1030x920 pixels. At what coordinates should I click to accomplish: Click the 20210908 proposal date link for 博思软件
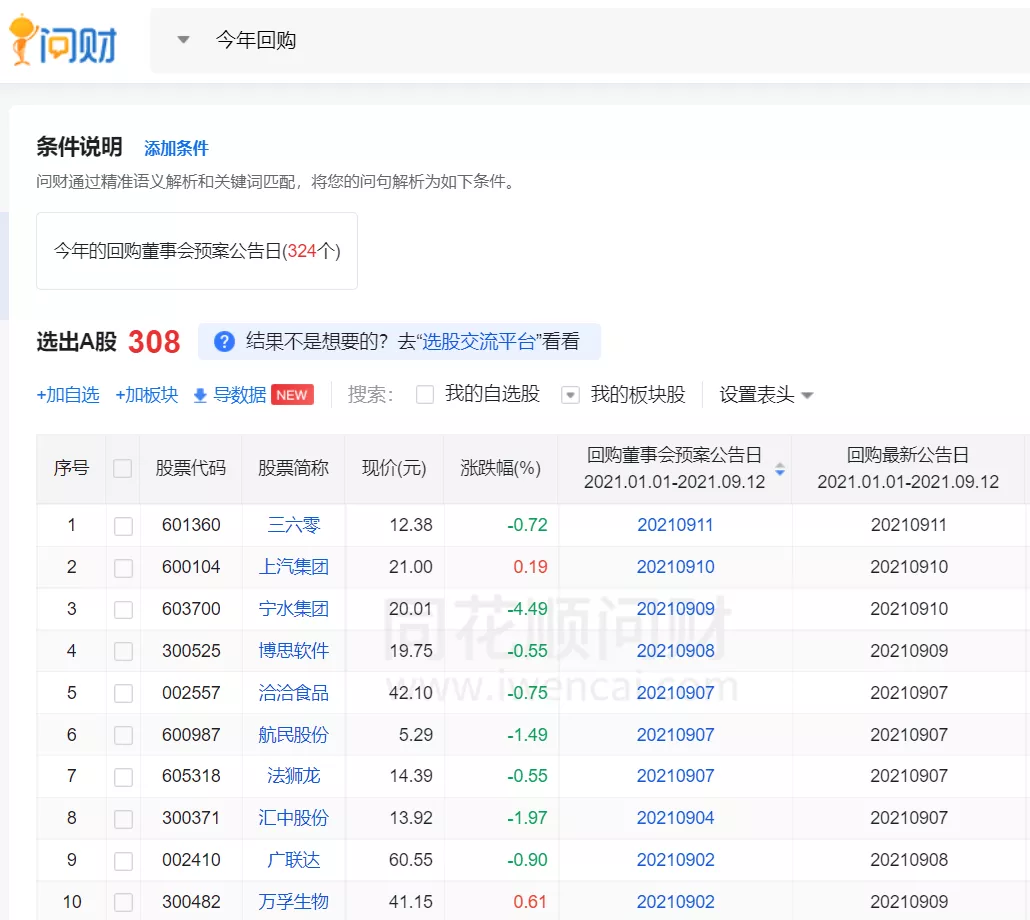[675, 651]
